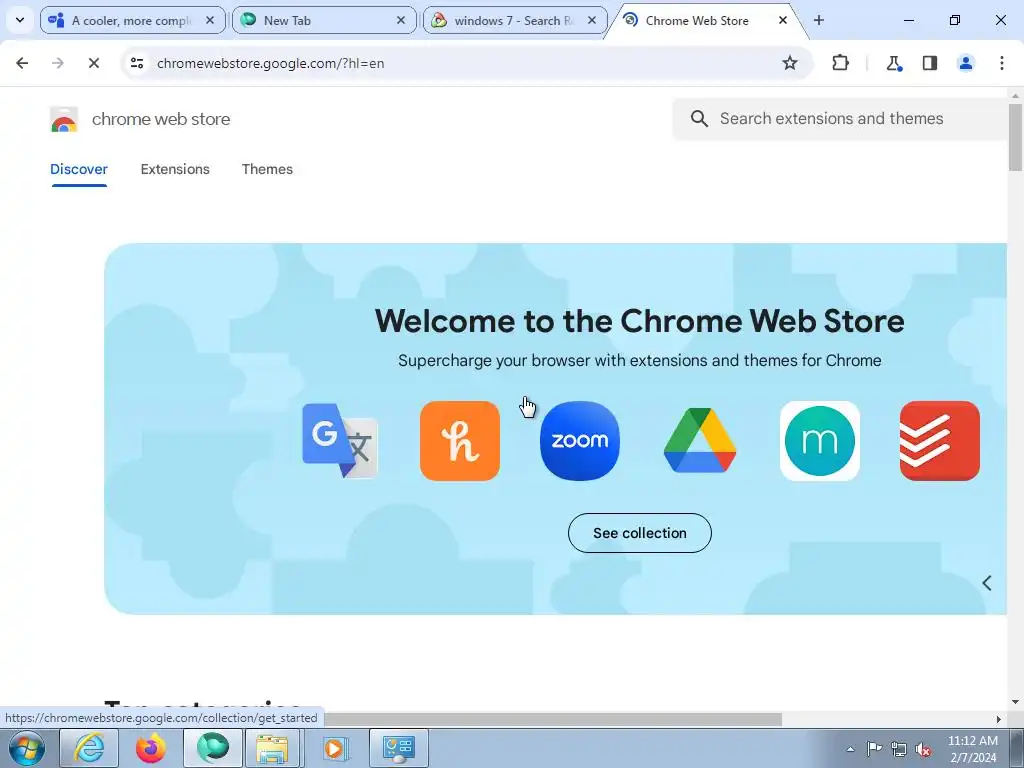1024x768 pixels.
Task: Click the See collection button
Action: coord(639,533)
